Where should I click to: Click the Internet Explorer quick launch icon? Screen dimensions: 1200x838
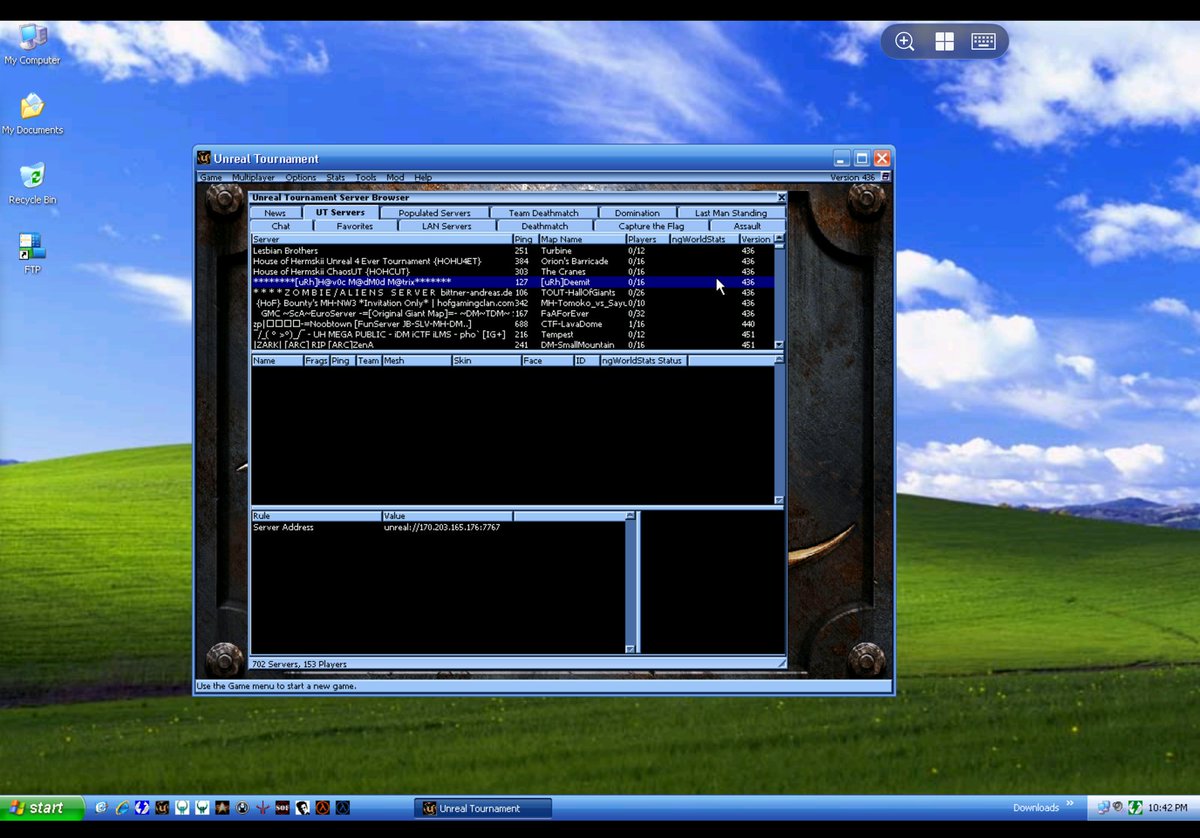[123, 807]
